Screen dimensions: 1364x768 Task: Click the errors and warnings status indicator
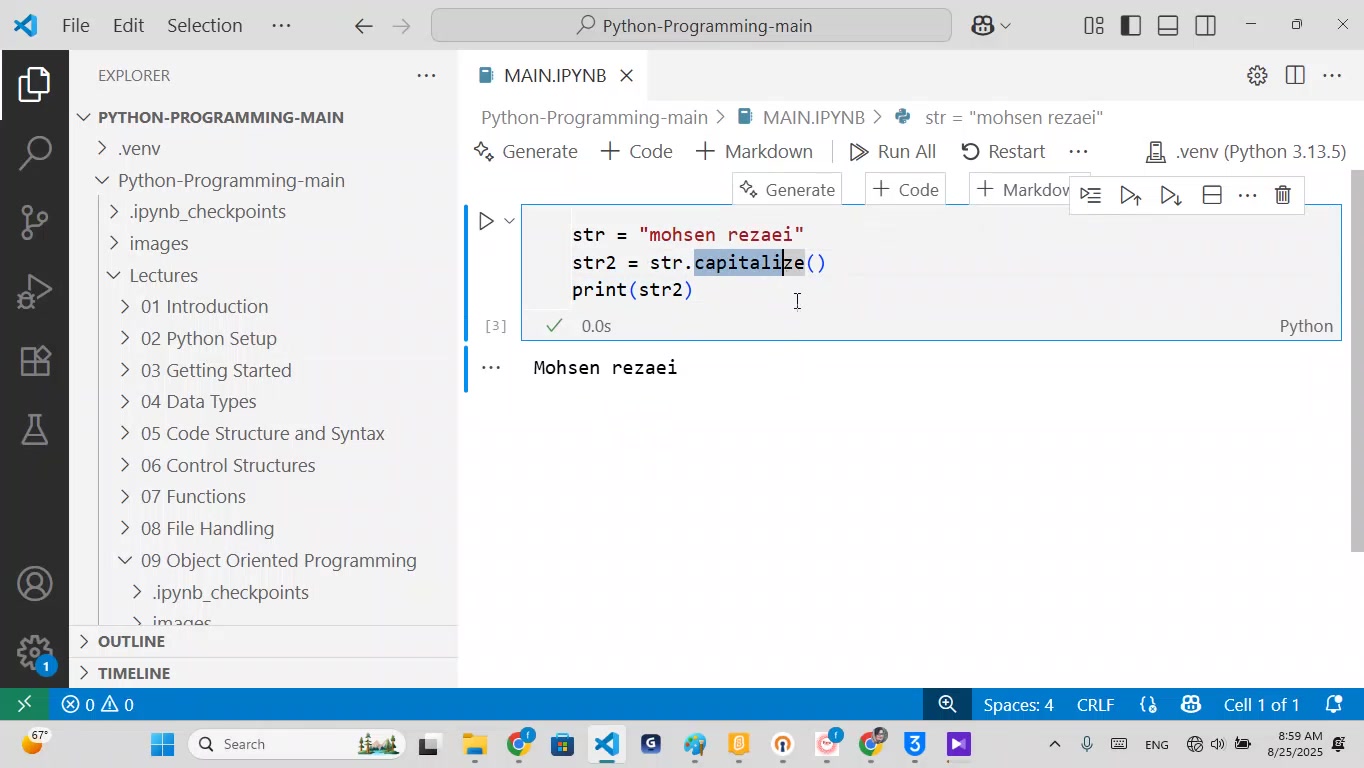[98, 705]
